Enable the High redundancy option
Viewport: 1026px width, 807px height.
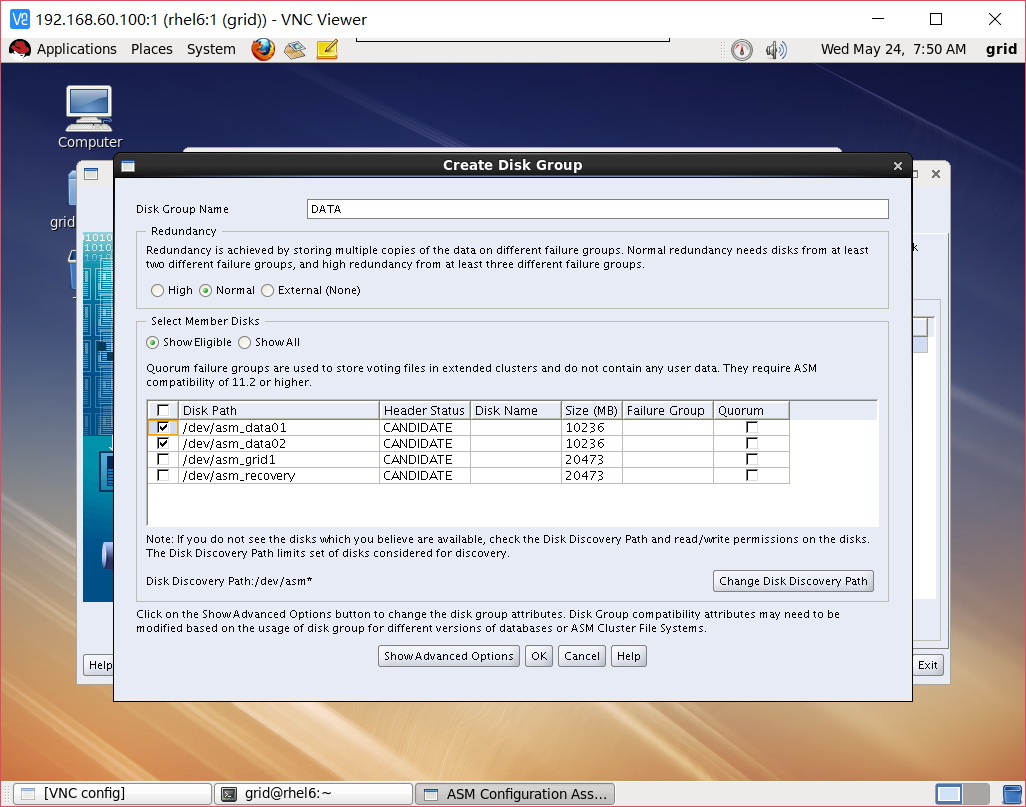pos(157,290)
